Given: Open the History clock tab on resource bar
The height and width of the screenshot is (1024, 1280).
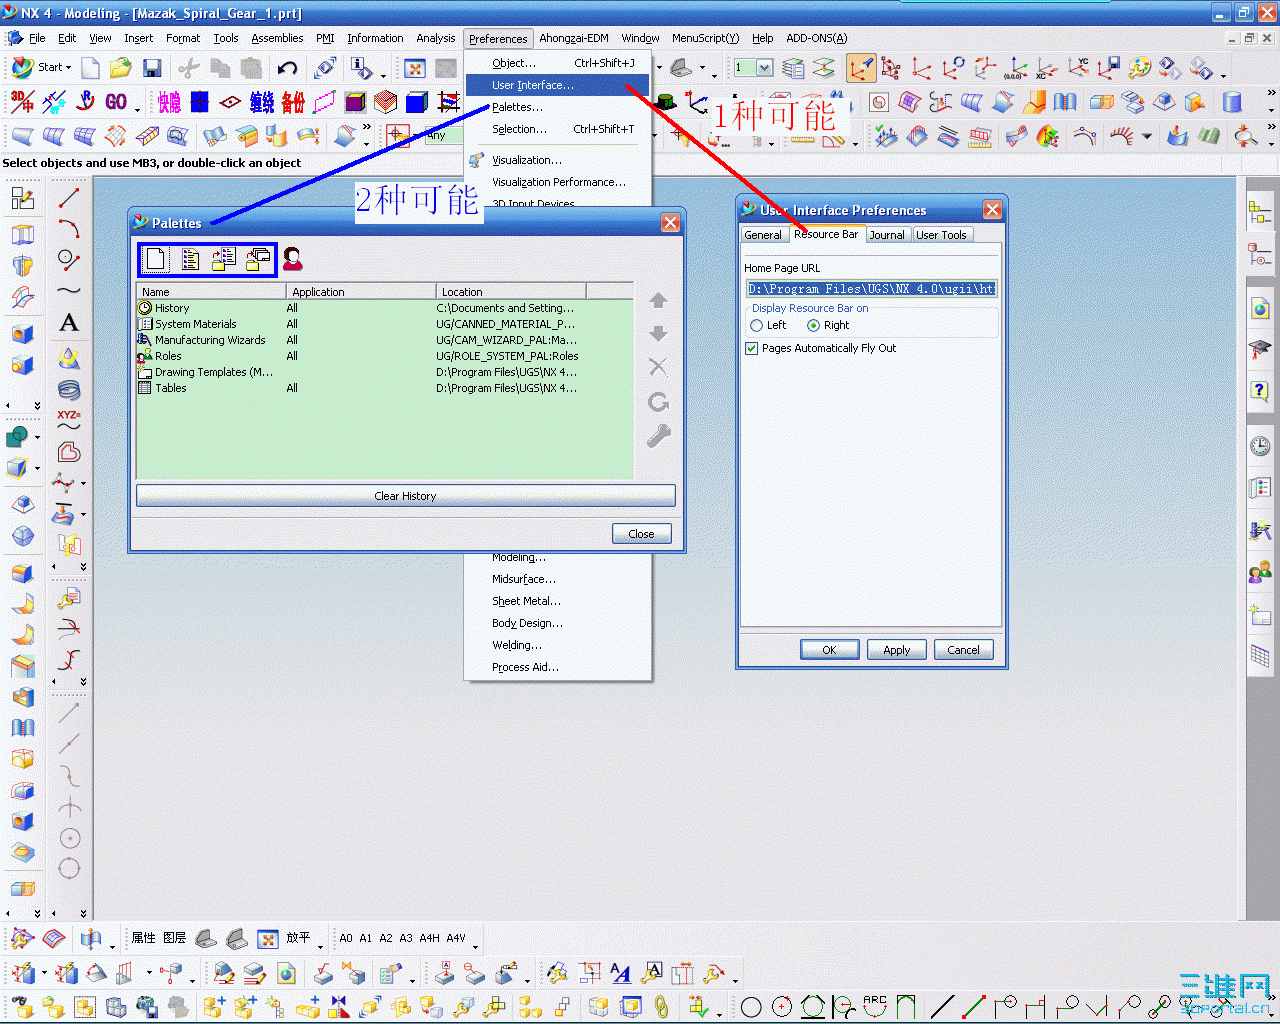Looking at the screenshot, I should (1260, 446).
